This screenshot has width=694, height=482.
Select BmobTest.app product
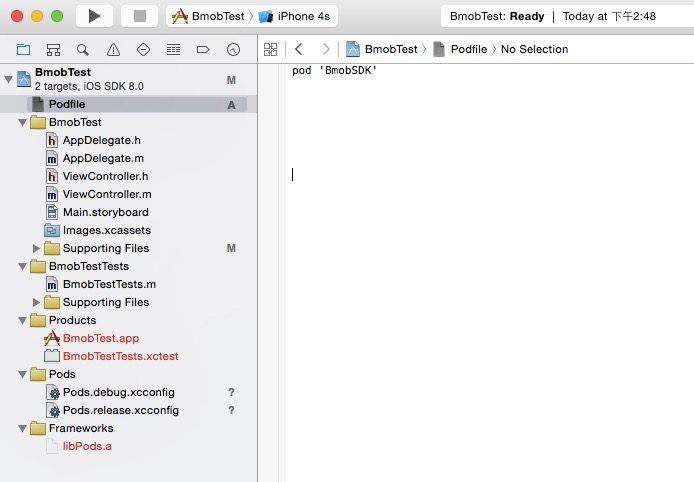point(92,338)
